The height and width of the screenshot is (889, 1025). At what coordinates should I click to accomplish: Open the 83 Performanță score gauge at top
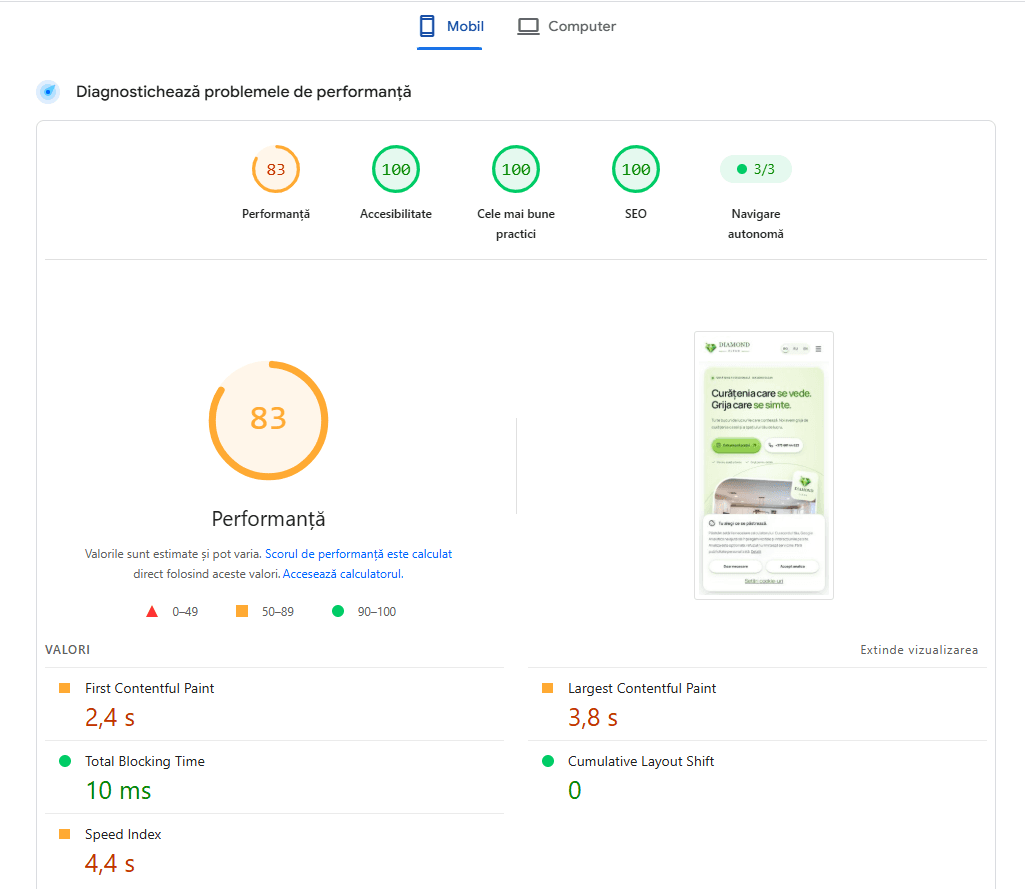276,169
